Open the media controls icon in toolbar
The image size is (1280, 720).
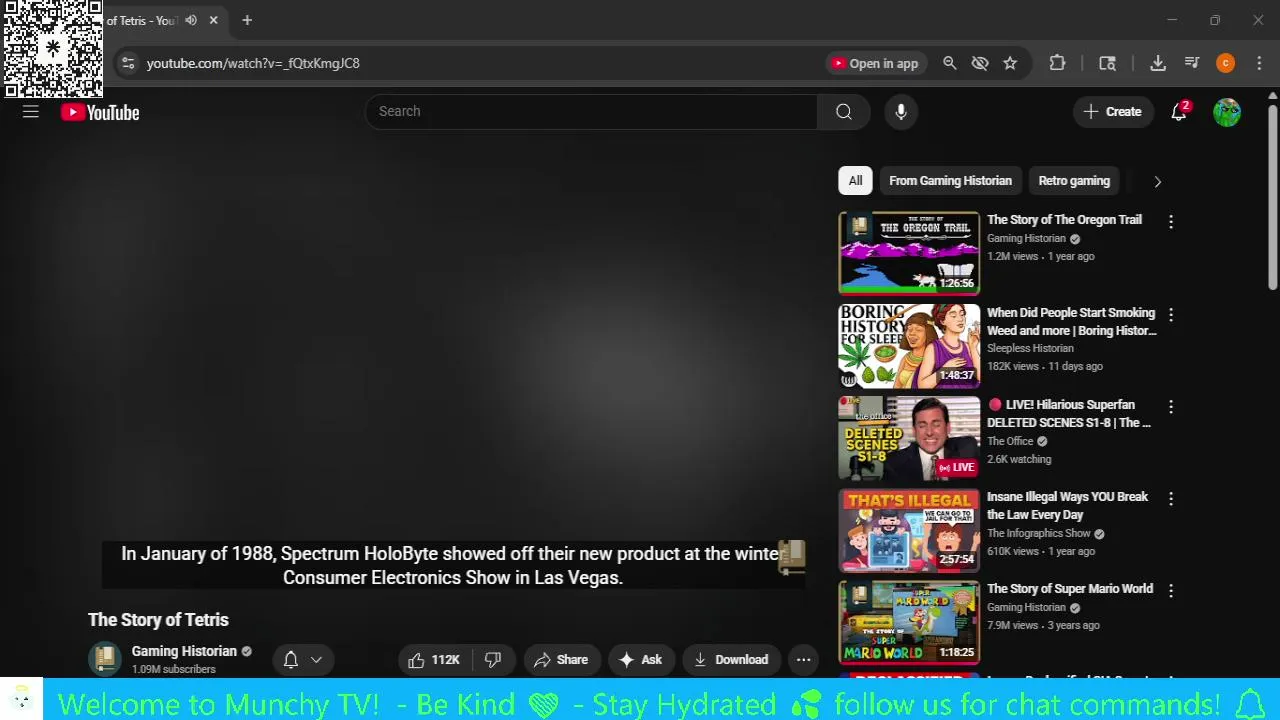(x=1192, y=63)
